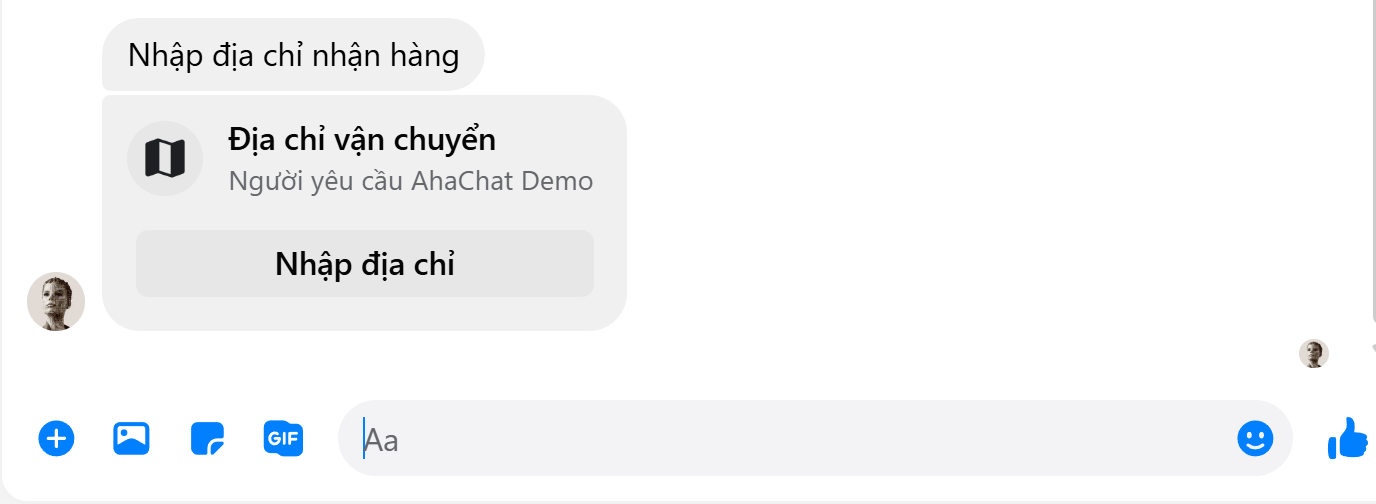1376x504 pixels.
Task: Click "Người yêu cầu AhaChat Demo" subtitle text
Action: 411,181
